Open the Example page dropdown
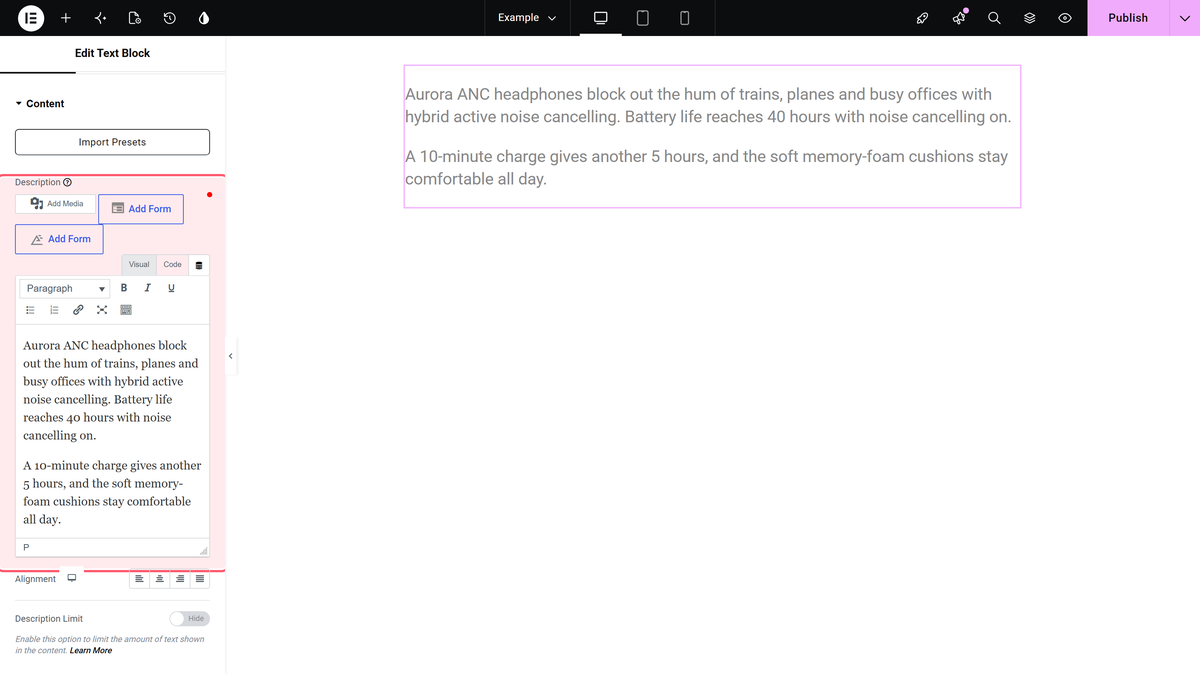Viewport: 1200px width, 675px height. coord(526,18)
